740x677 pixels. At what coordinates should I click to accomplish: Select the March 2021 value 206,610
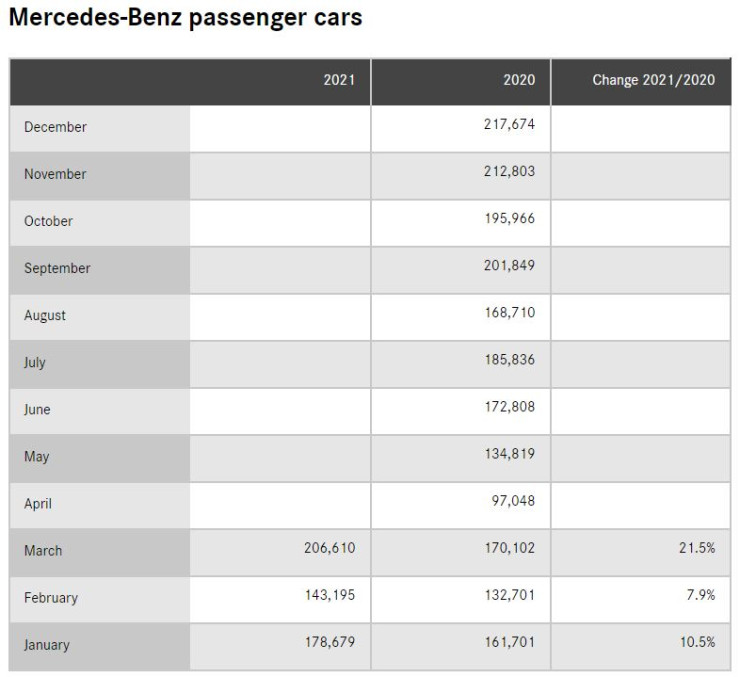(329, 548)
